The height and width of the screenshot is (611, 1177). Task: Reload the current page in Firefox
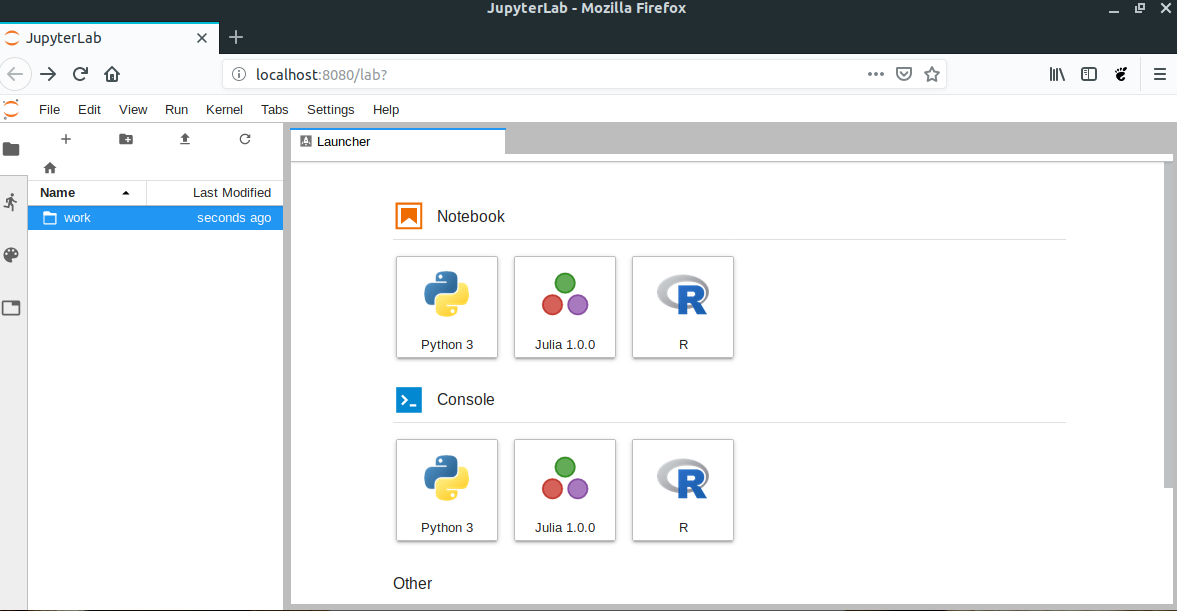tap(80, 74)
